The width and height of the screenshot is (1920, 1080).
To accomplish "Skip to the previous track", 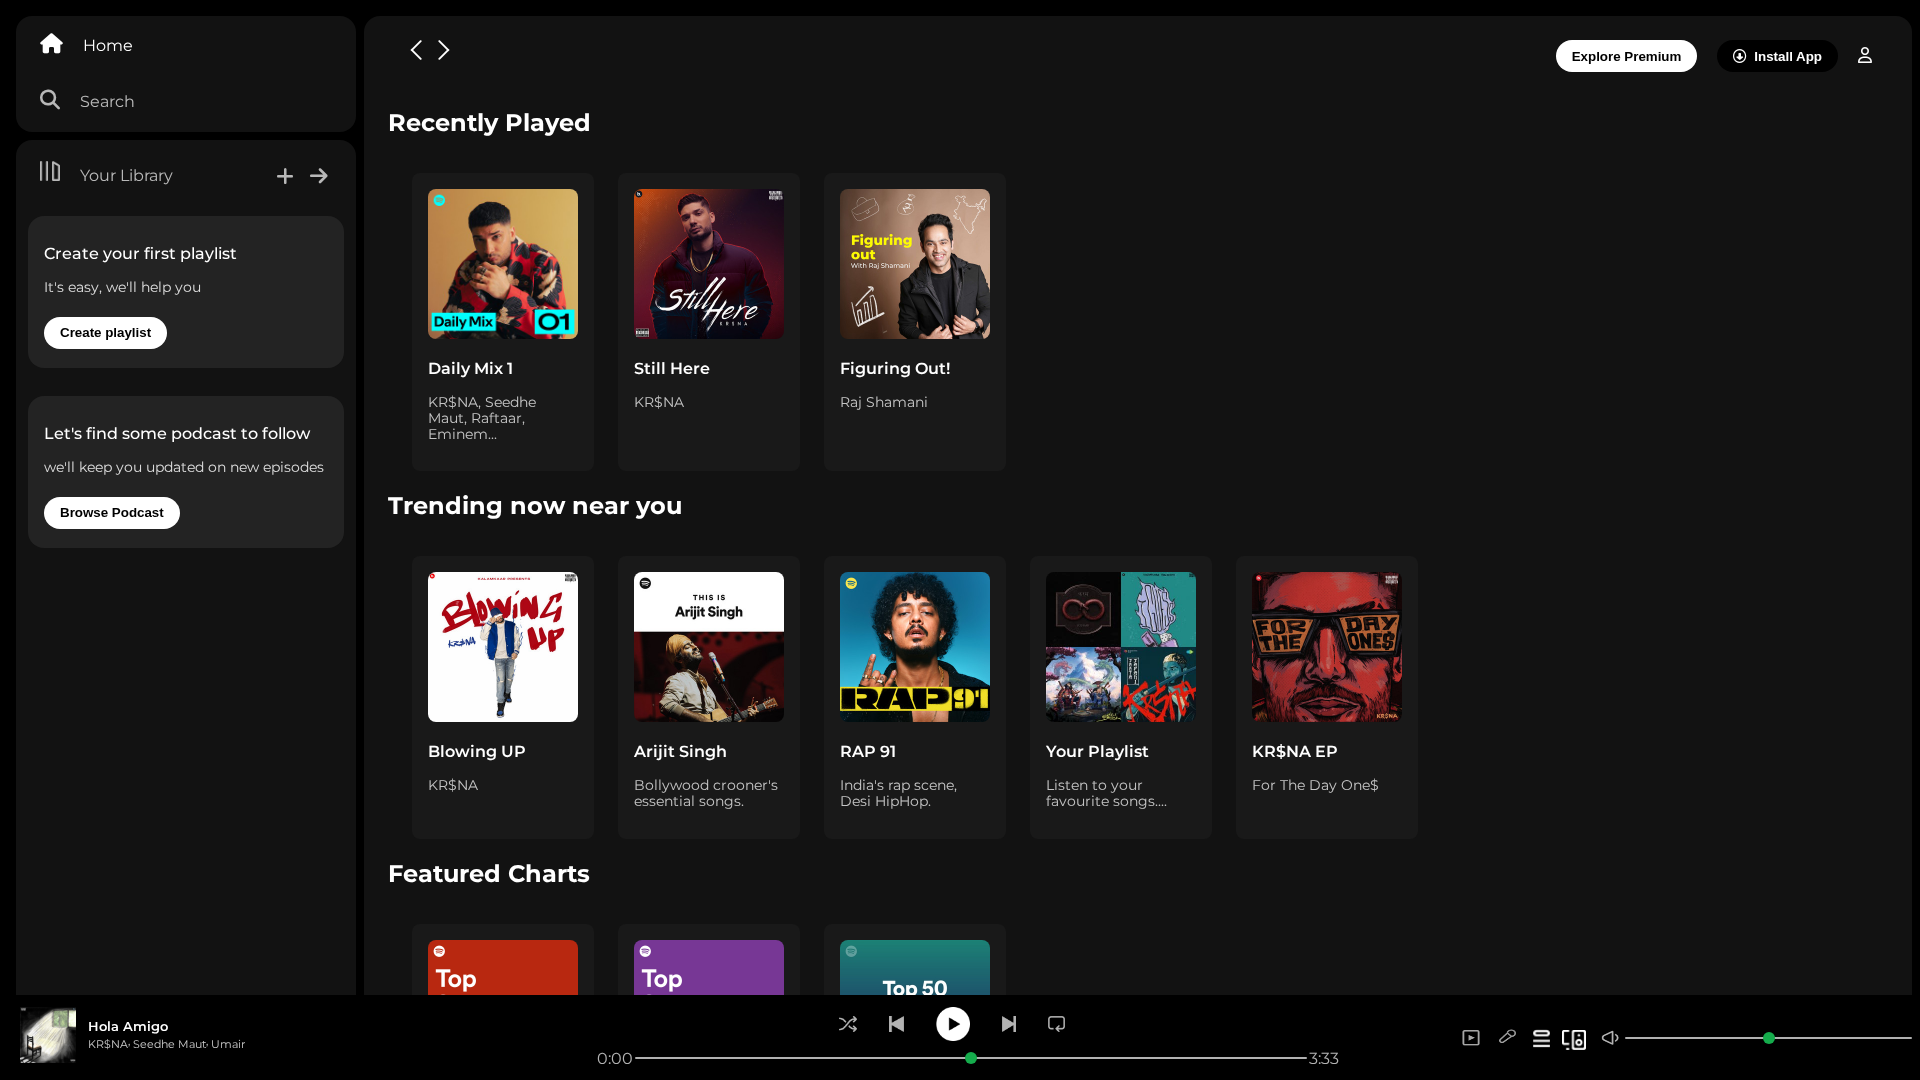I will [x=897, y=1024].
